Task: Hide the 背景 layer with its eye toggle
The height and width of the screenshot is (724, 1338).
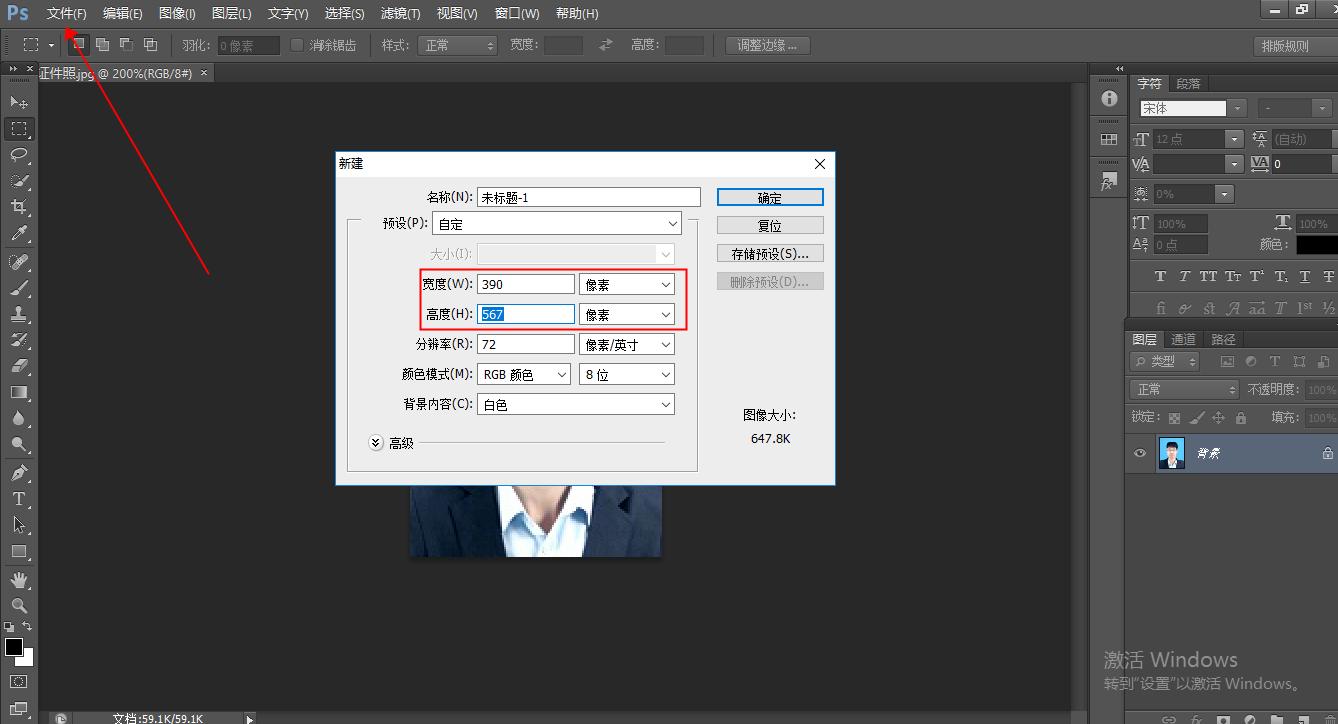Action: [x=1139, y=453]
